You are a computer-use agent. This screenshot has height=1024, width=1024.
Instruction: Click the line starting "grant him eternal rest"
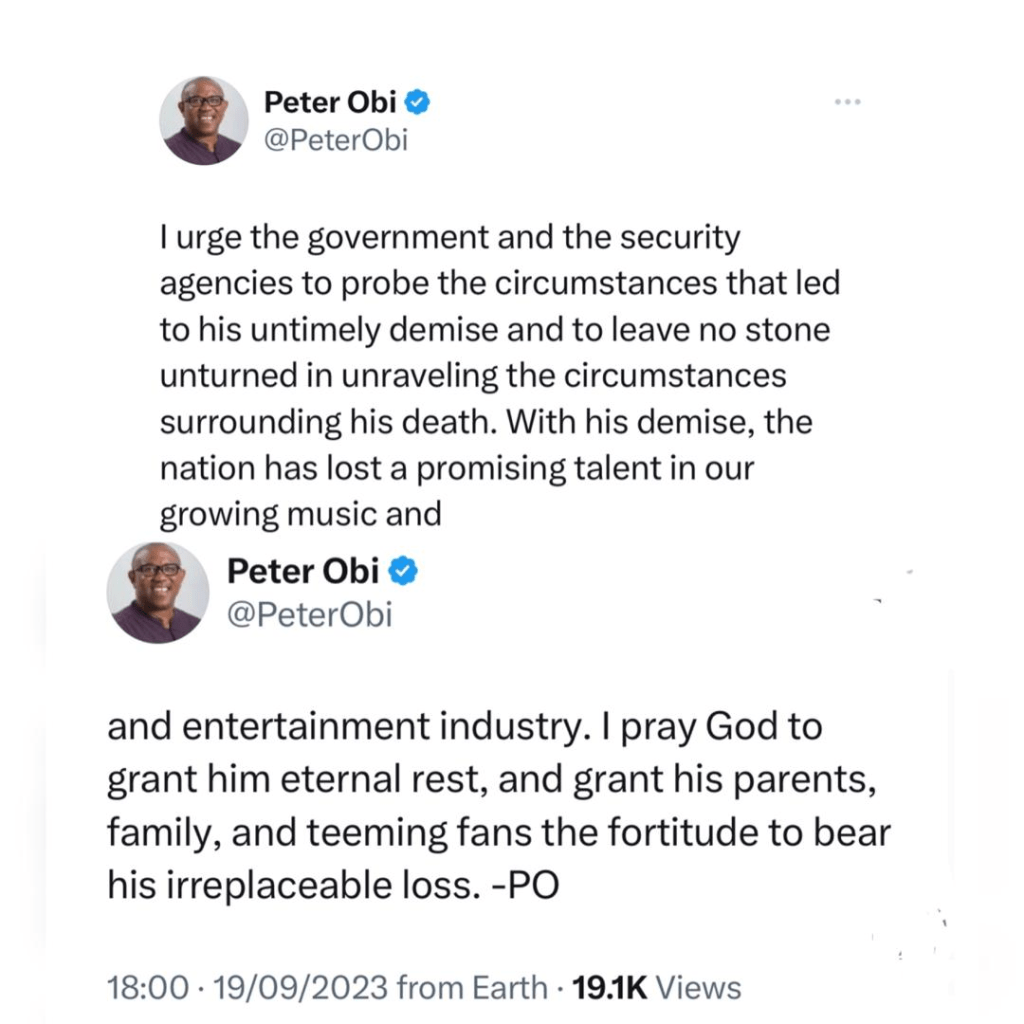point(492,780)
